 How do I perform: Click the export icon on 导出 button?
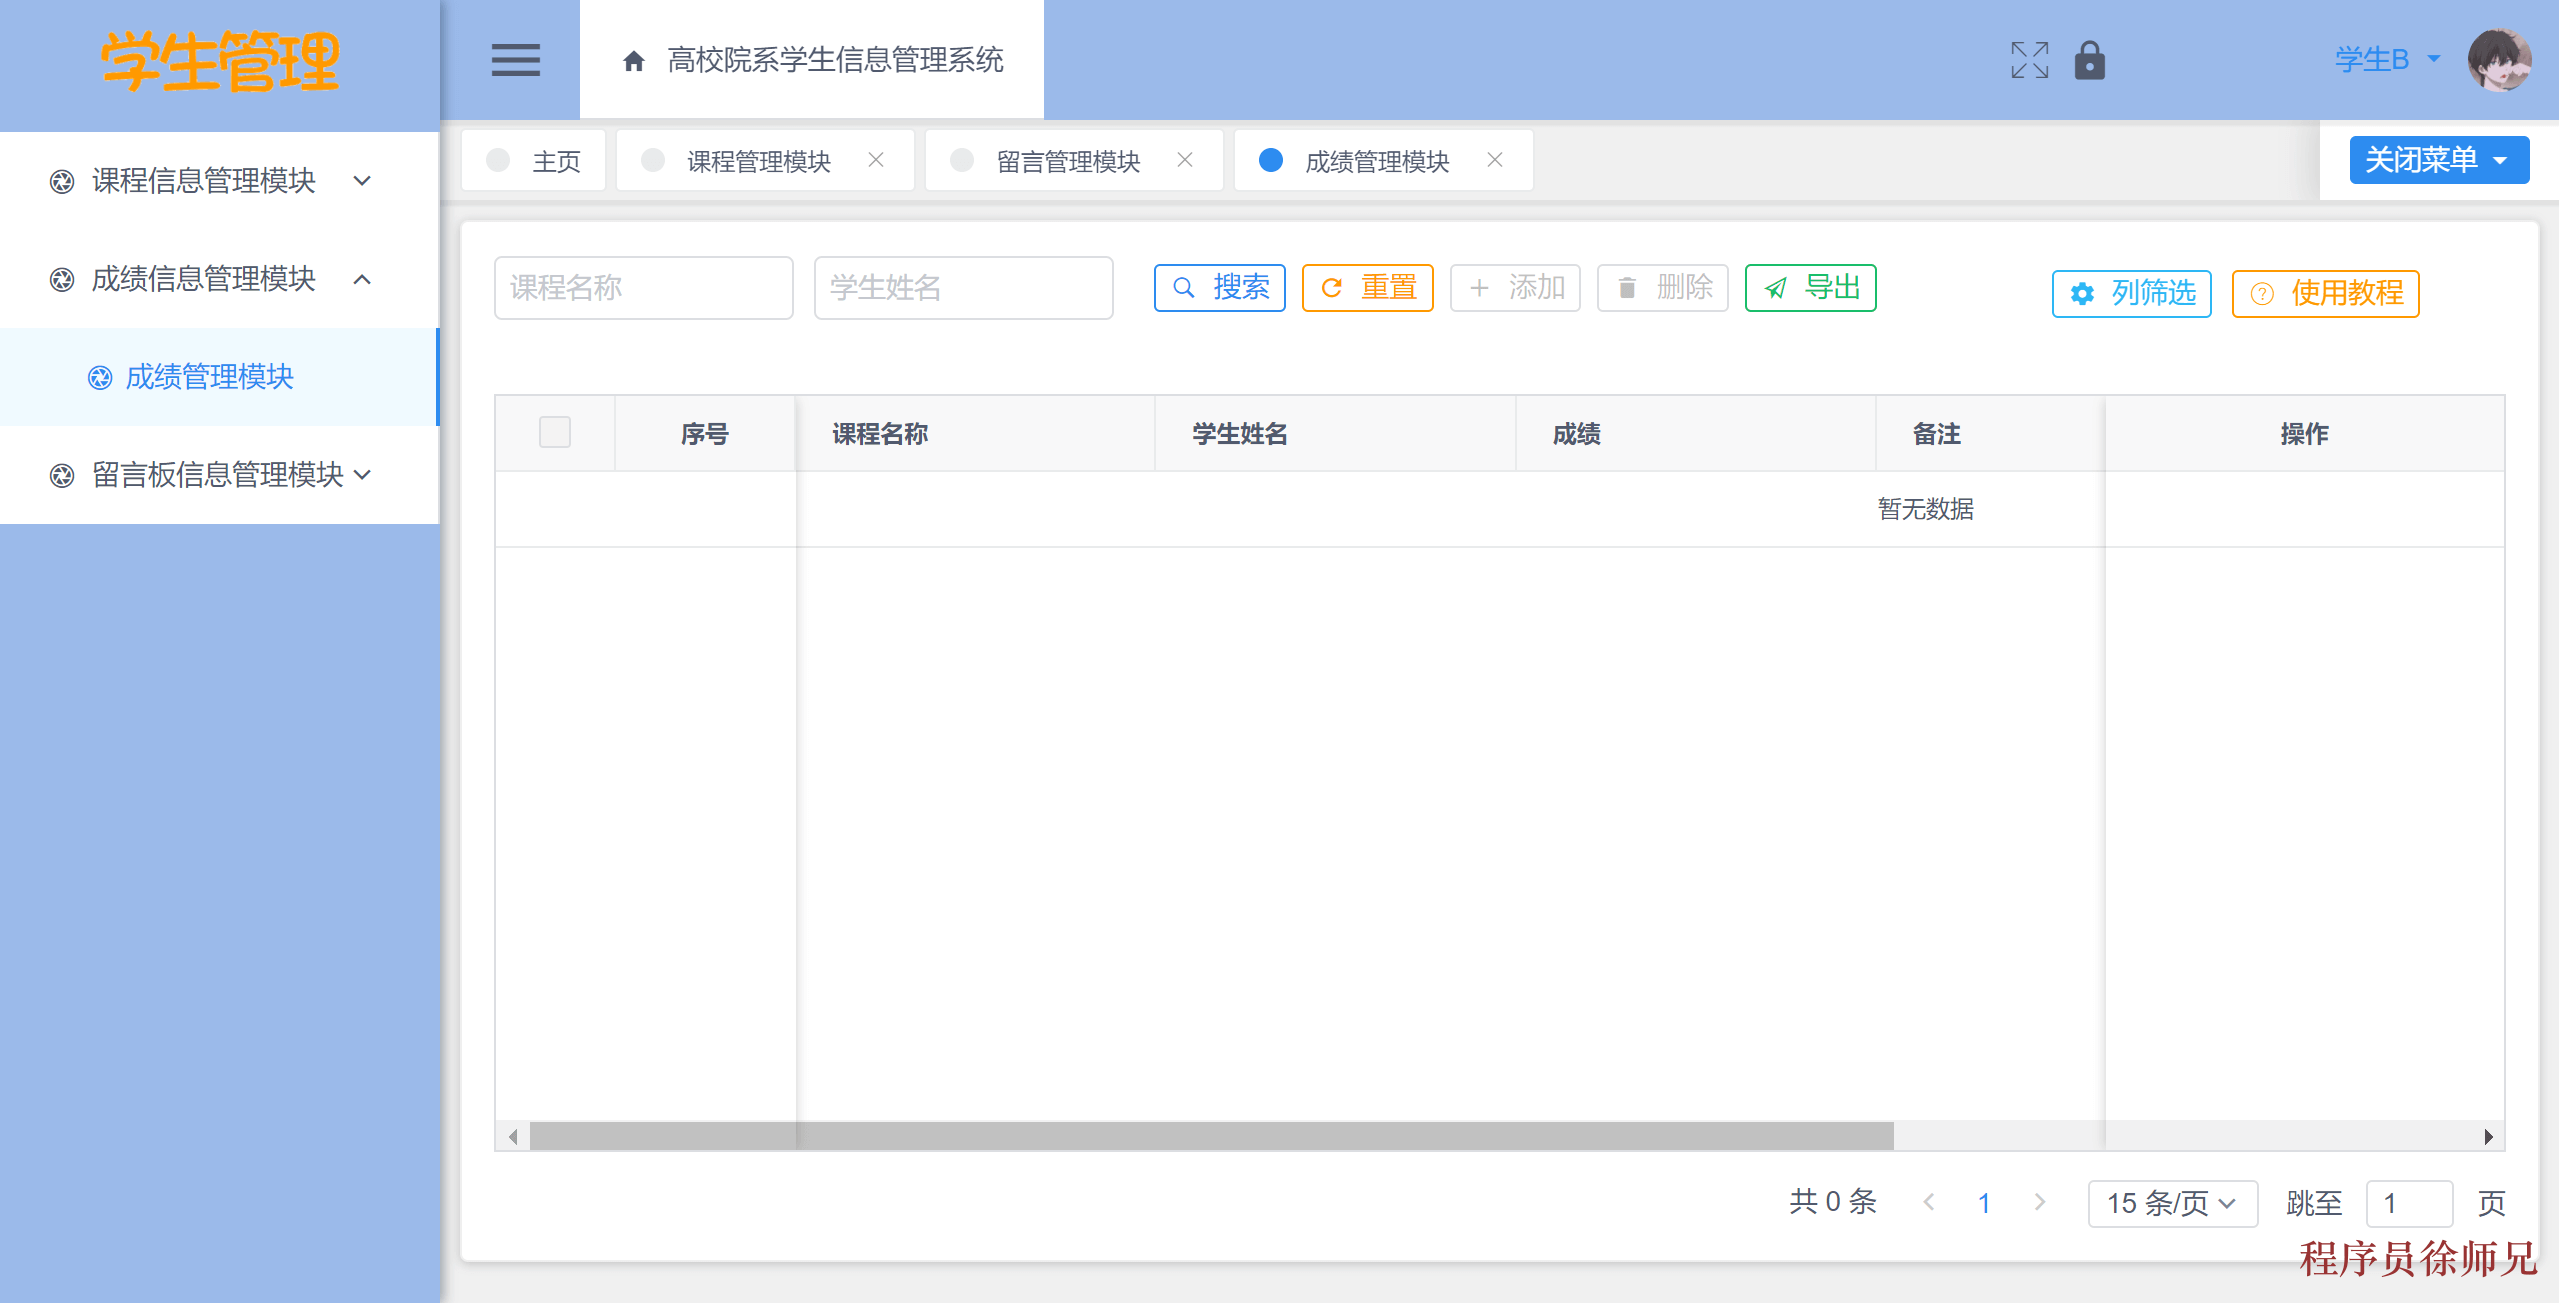[x=1775, y=287]
